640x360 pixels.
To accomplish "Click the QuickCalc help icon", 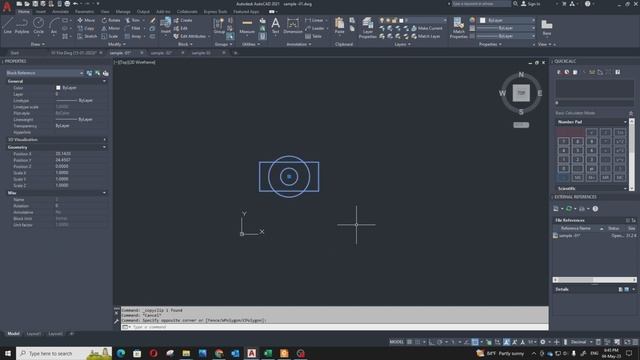I will click(618, 72).
